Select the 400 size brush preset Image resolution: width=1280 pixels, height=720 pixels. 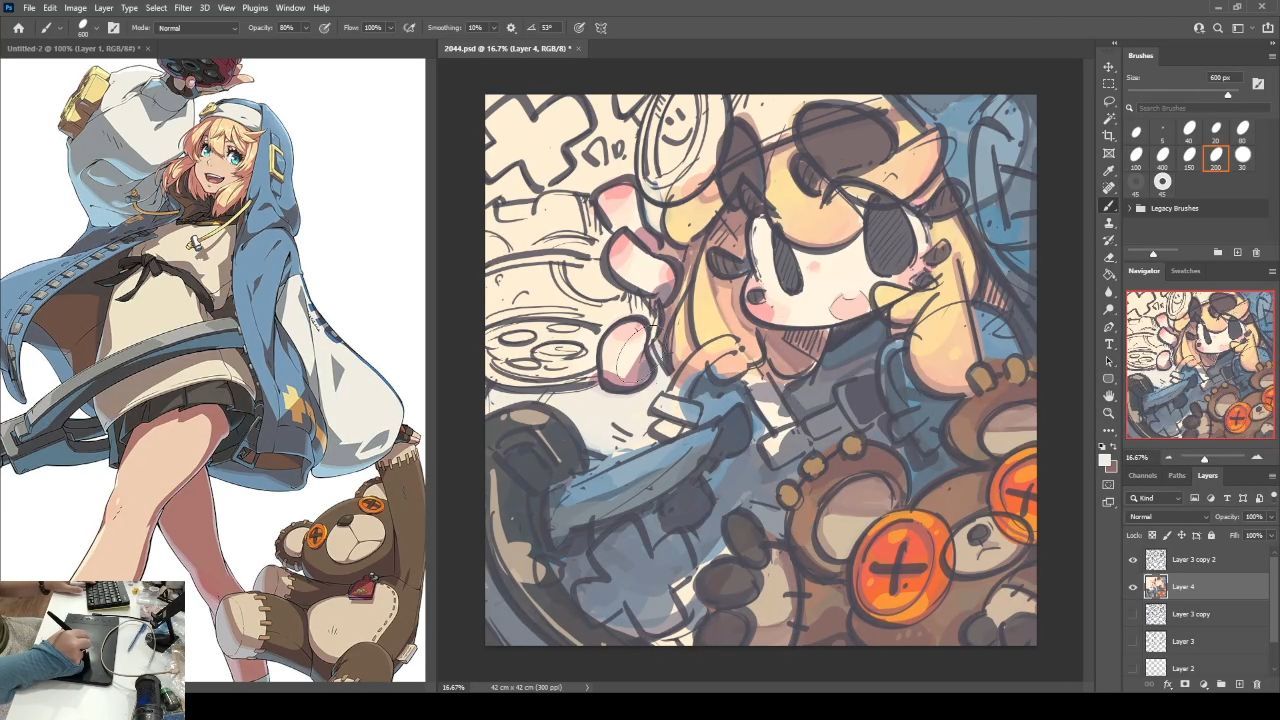point(1163,157)
